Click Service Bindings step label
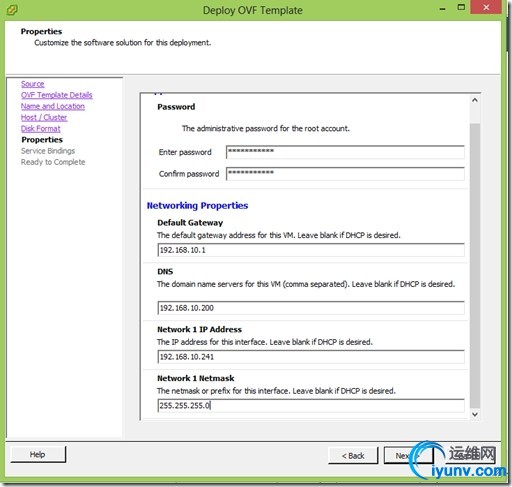The width and height of the screenshot is (512, 487). (x=48, y=151)
